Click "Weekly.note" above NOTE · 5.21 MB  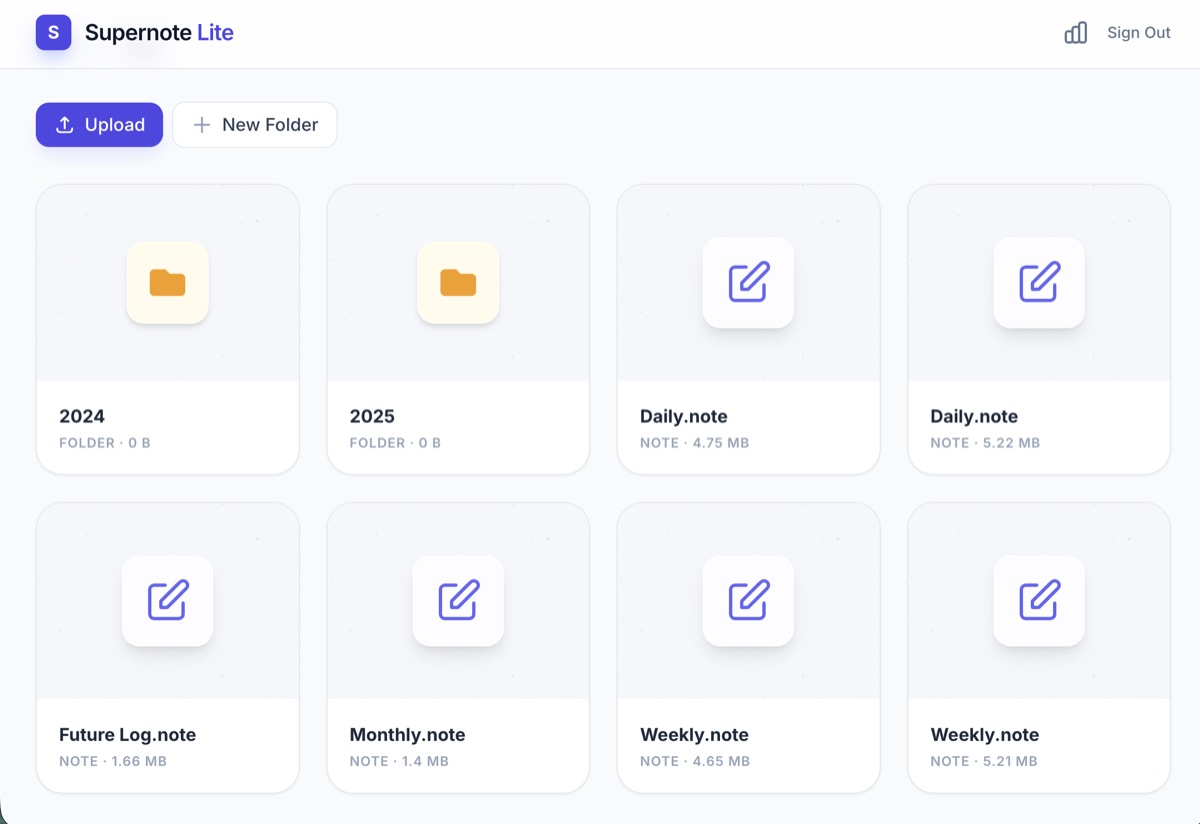point(985,735)
